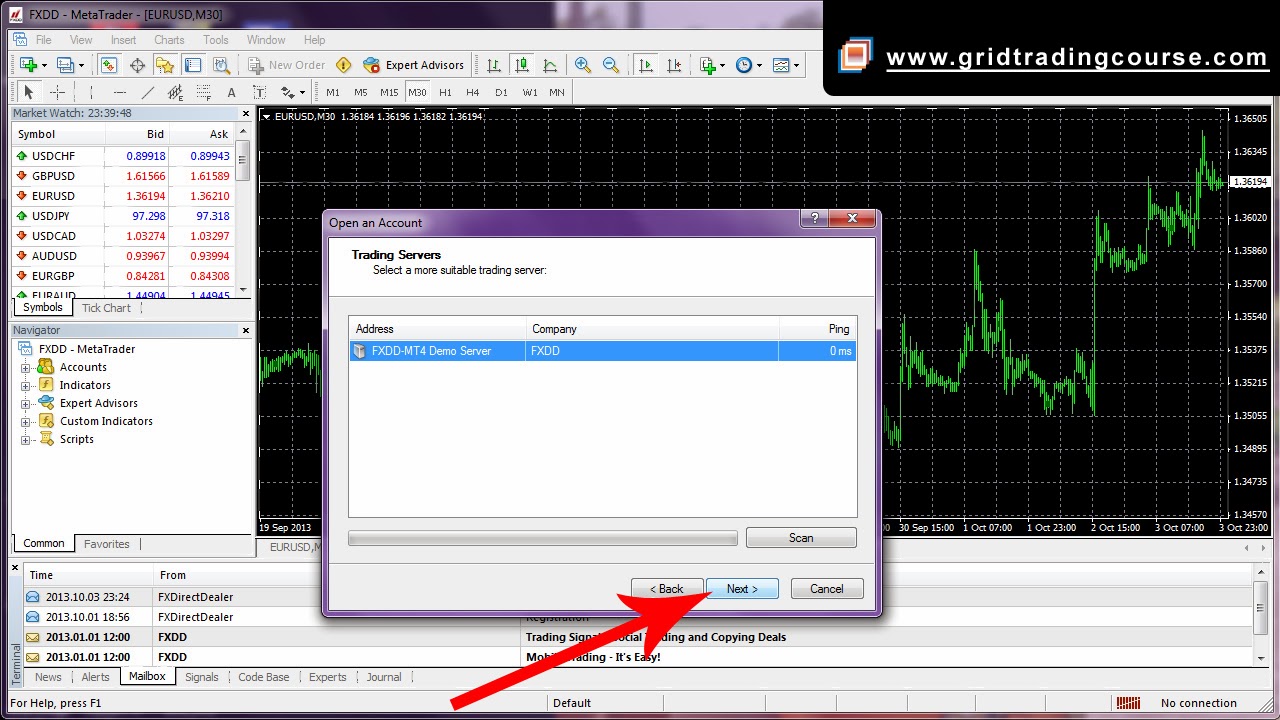Click the New Order button
The height and width of the screenshot is (720, 1280).
[287, 65]
